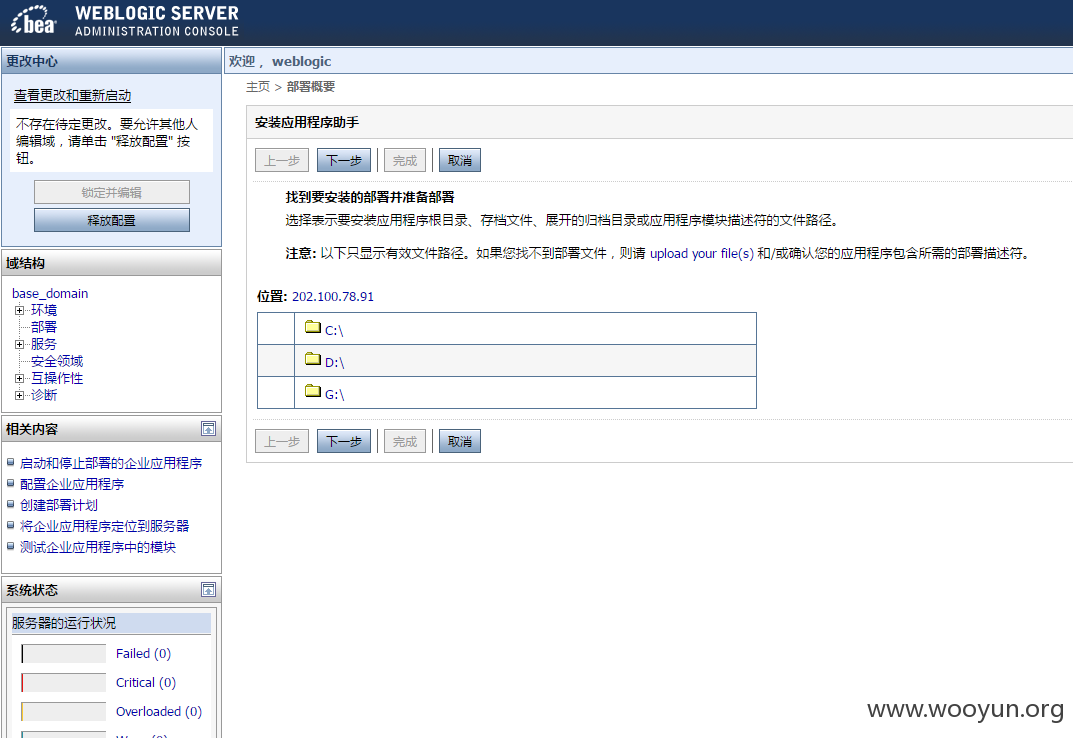Click the 域结构 panel header
Image resolution: width=1073 pixels, height=738 pixels.
(112, 263)
